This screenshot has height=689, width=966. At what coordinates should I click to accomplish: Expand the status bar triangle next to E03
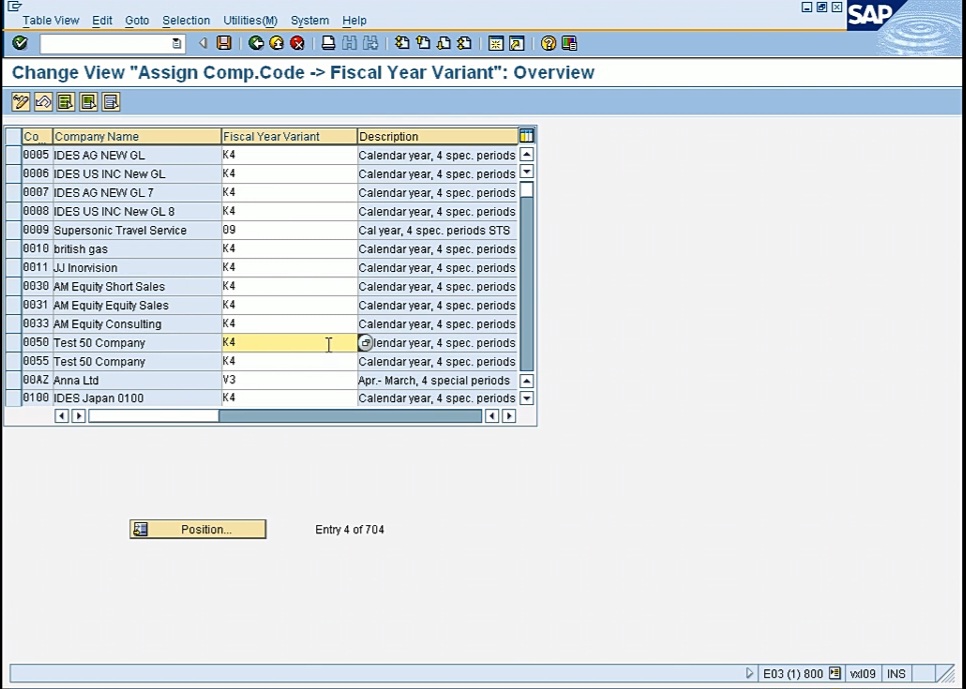pyautogui.click(x=749, y=673)
